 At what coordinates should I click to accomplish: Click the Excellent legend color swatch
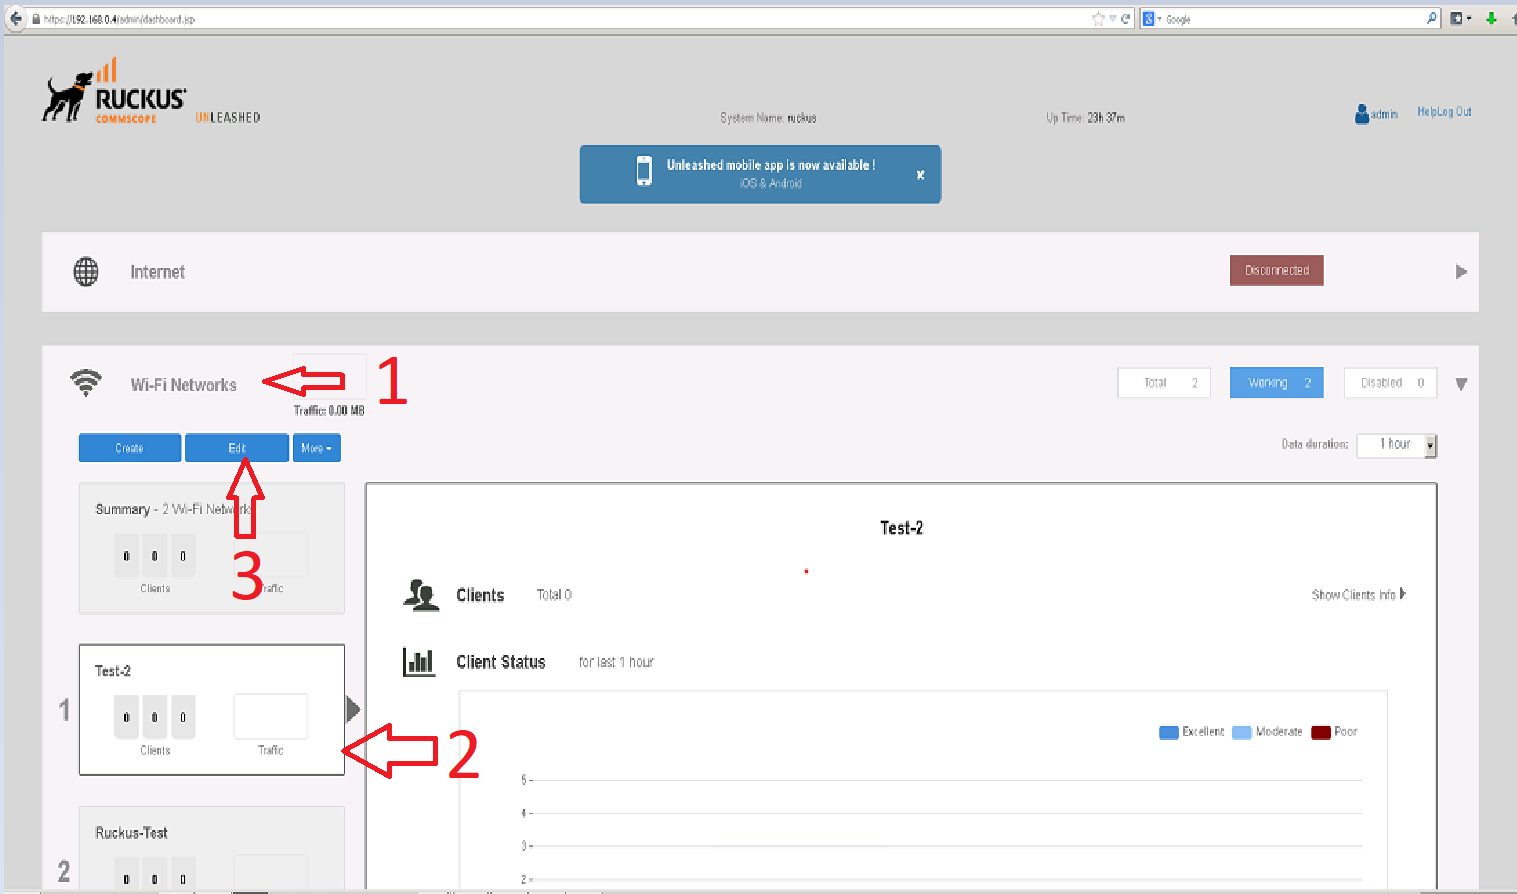click(x=1169, y=732)
